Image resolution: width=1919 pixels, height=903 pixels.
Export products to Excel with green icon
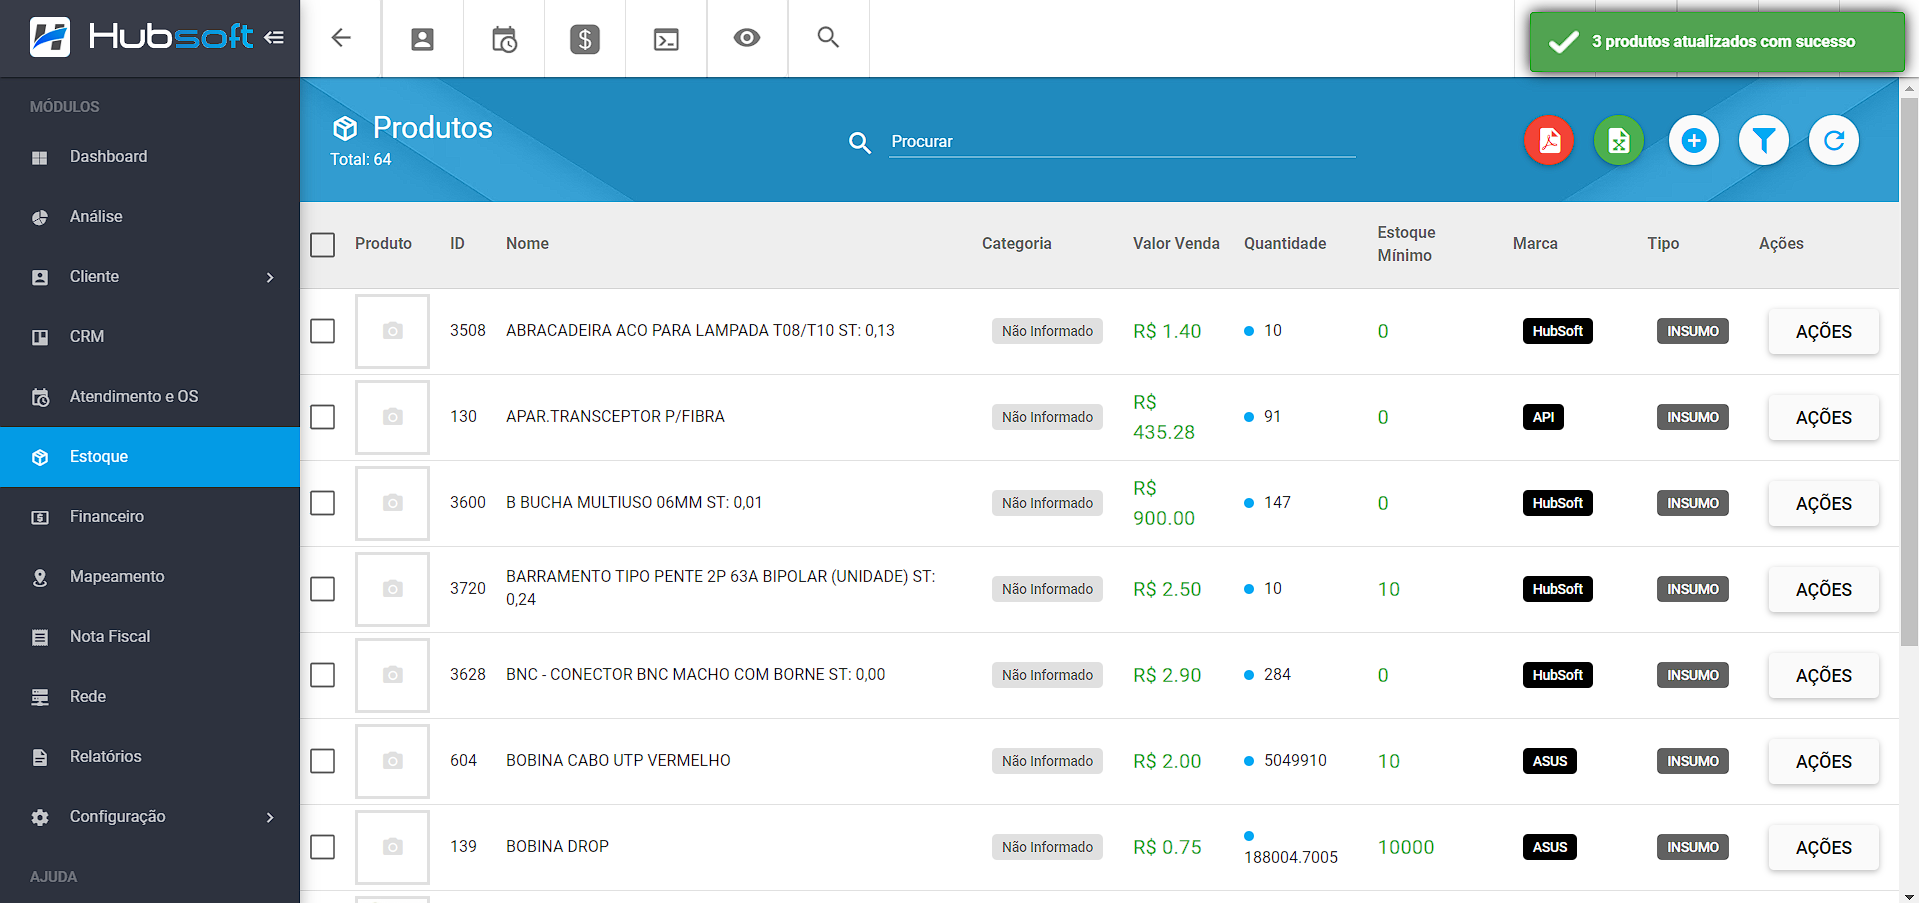[x=1618, y=141]
